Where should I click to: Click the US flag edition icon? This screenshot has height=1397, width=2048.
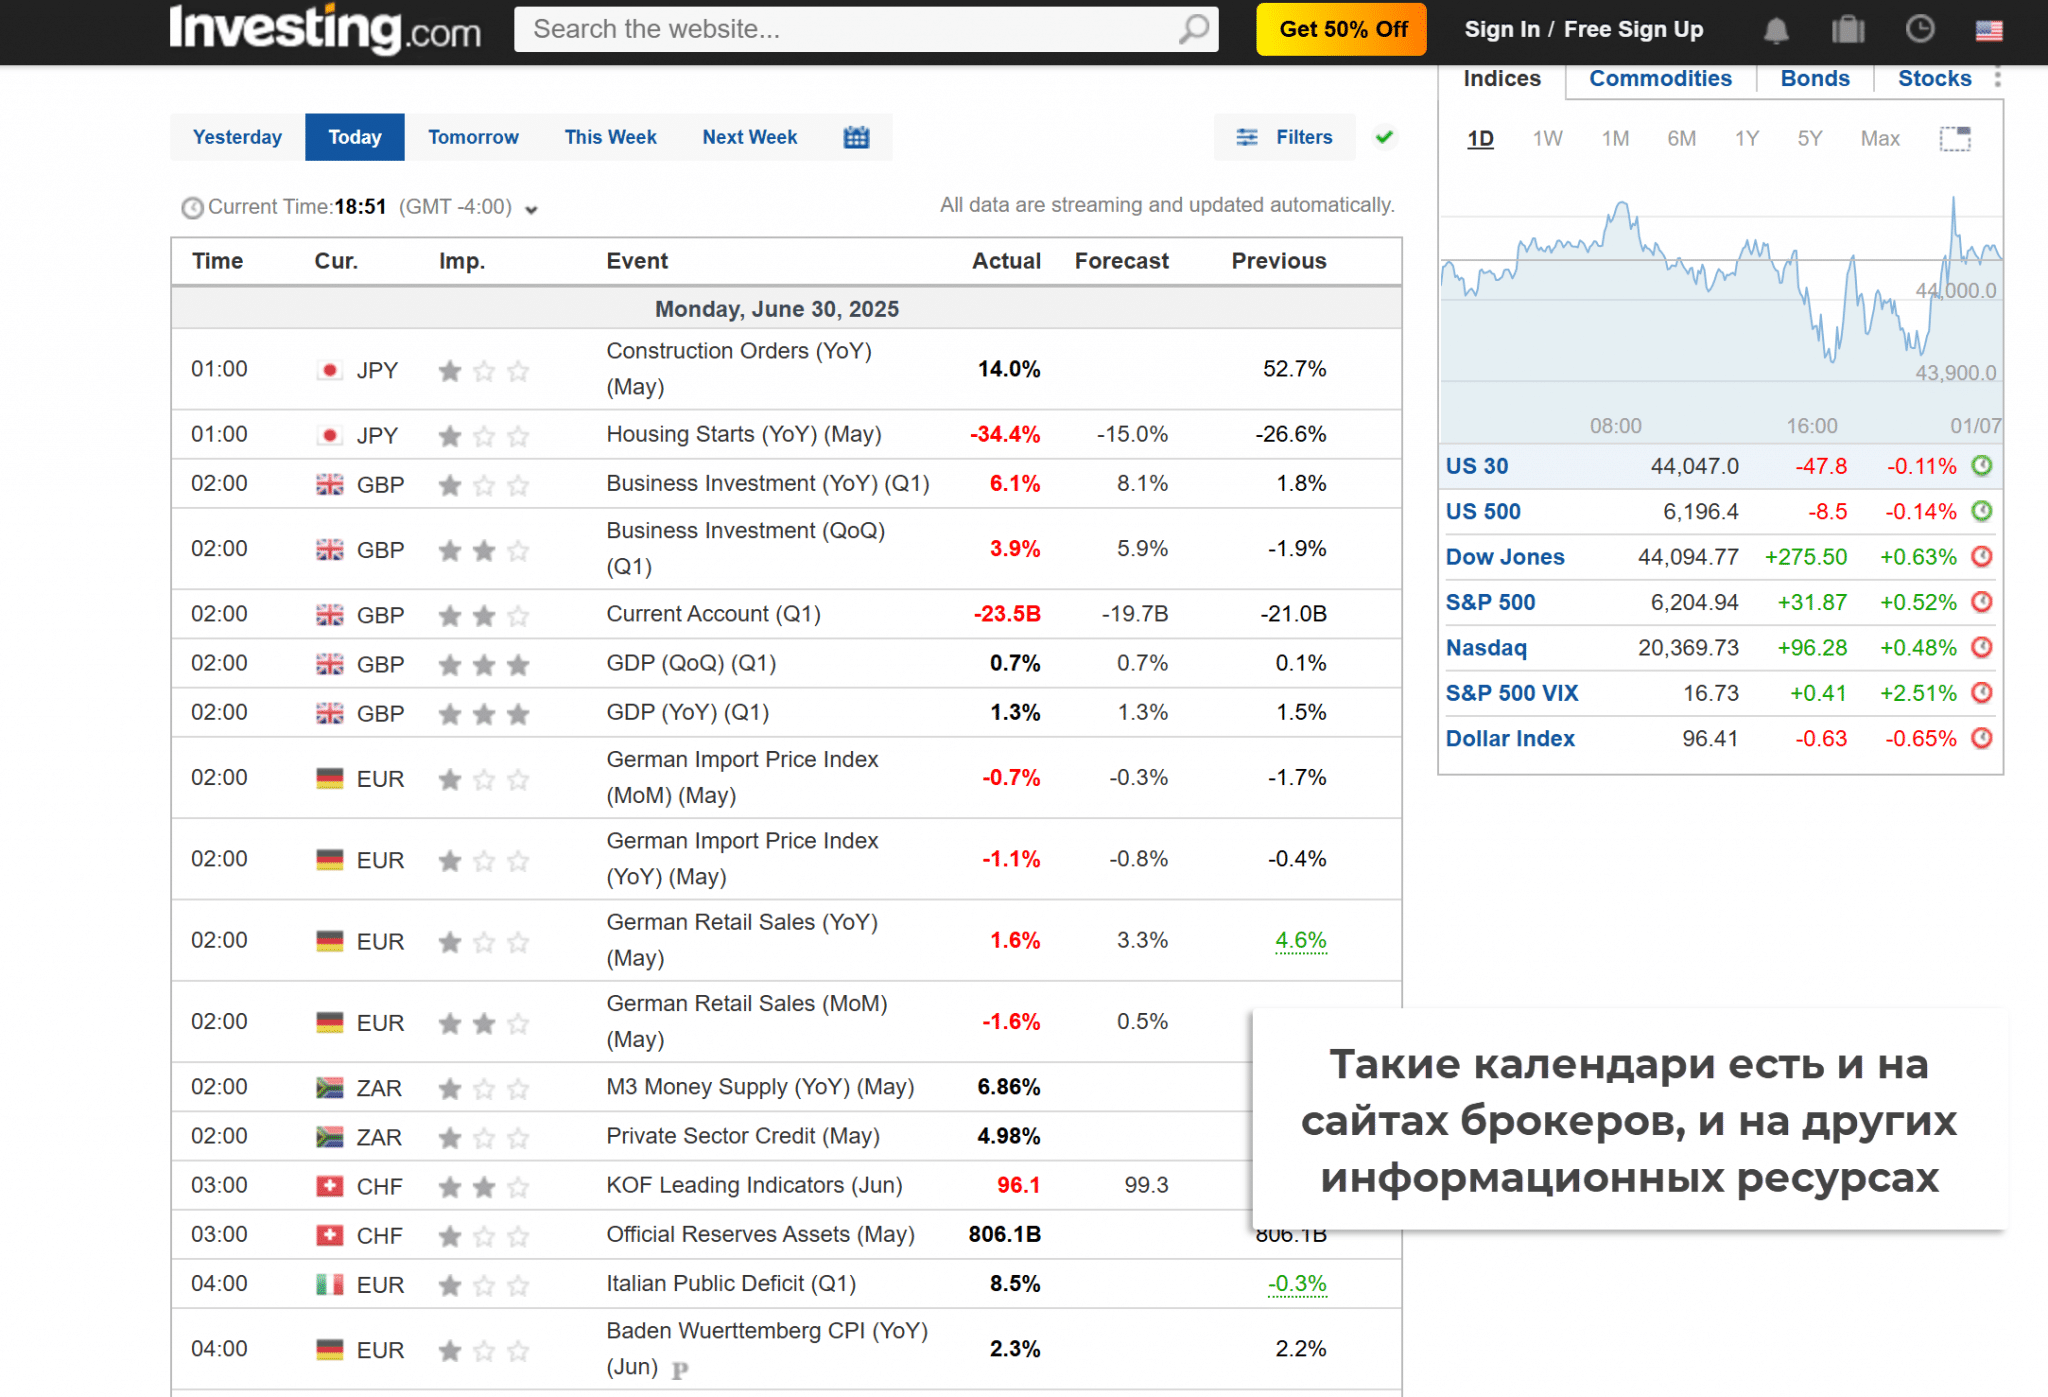tap(1989, 30)
